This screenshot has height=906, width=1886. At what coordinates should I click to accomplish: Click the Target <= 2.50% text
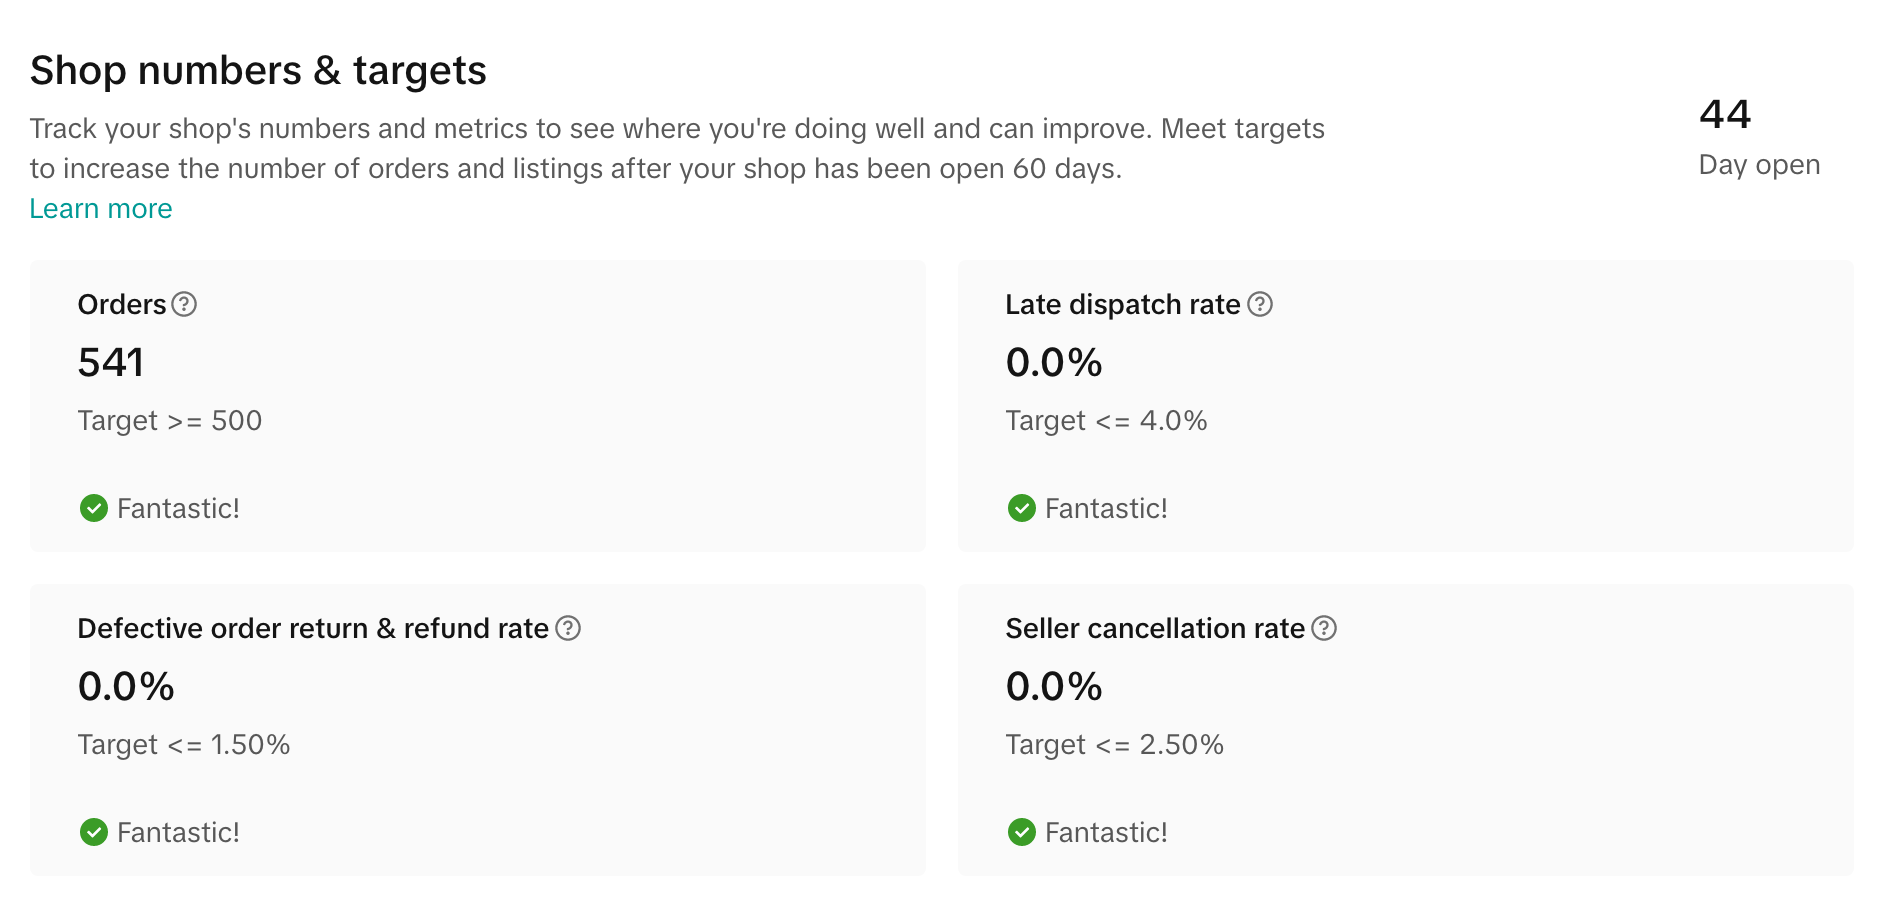1114,745
